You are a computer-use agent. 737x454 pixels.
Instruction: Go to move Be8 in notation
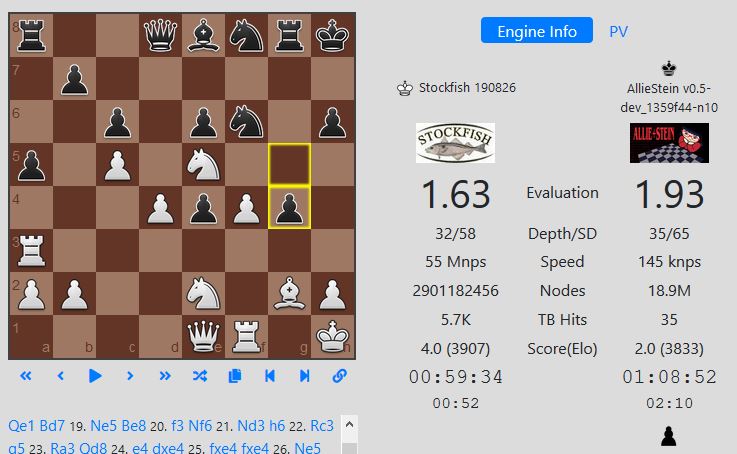134,426
